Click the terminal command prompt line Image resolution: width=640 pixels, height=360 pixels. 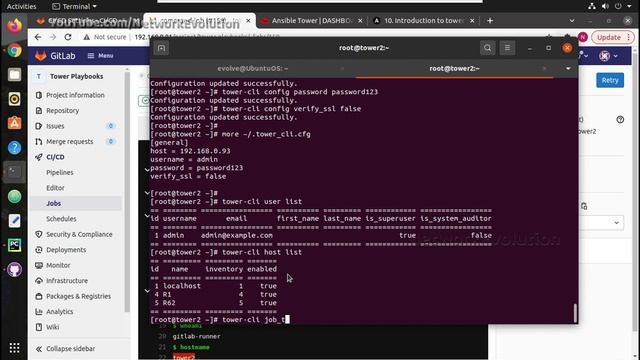[220, 320]
